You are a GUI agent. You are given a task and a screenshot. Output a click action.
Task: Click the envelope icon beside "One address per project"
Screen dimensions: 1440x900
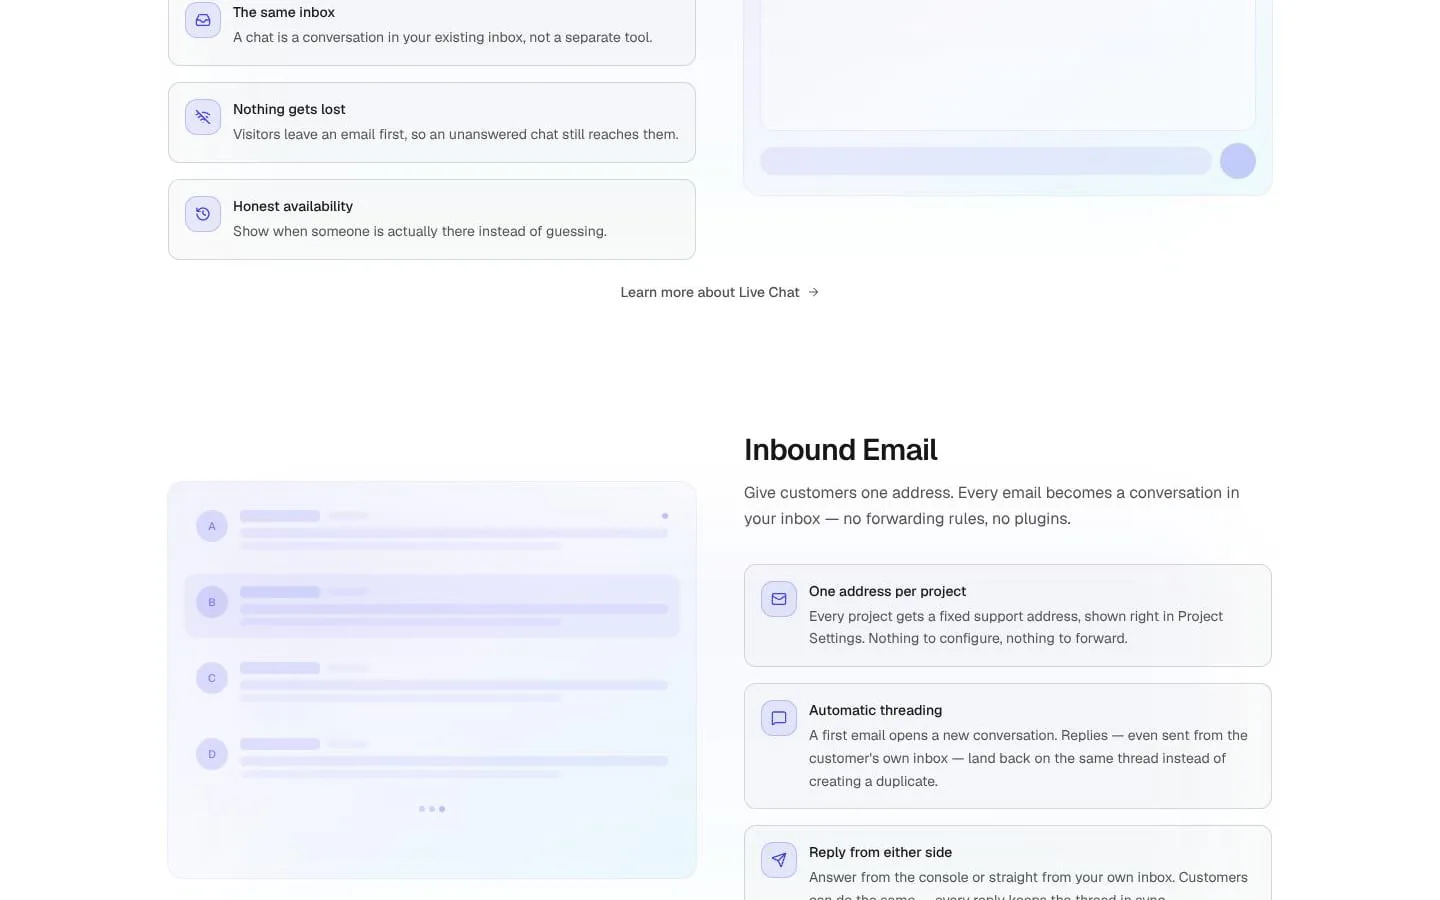tap(779, 599)
